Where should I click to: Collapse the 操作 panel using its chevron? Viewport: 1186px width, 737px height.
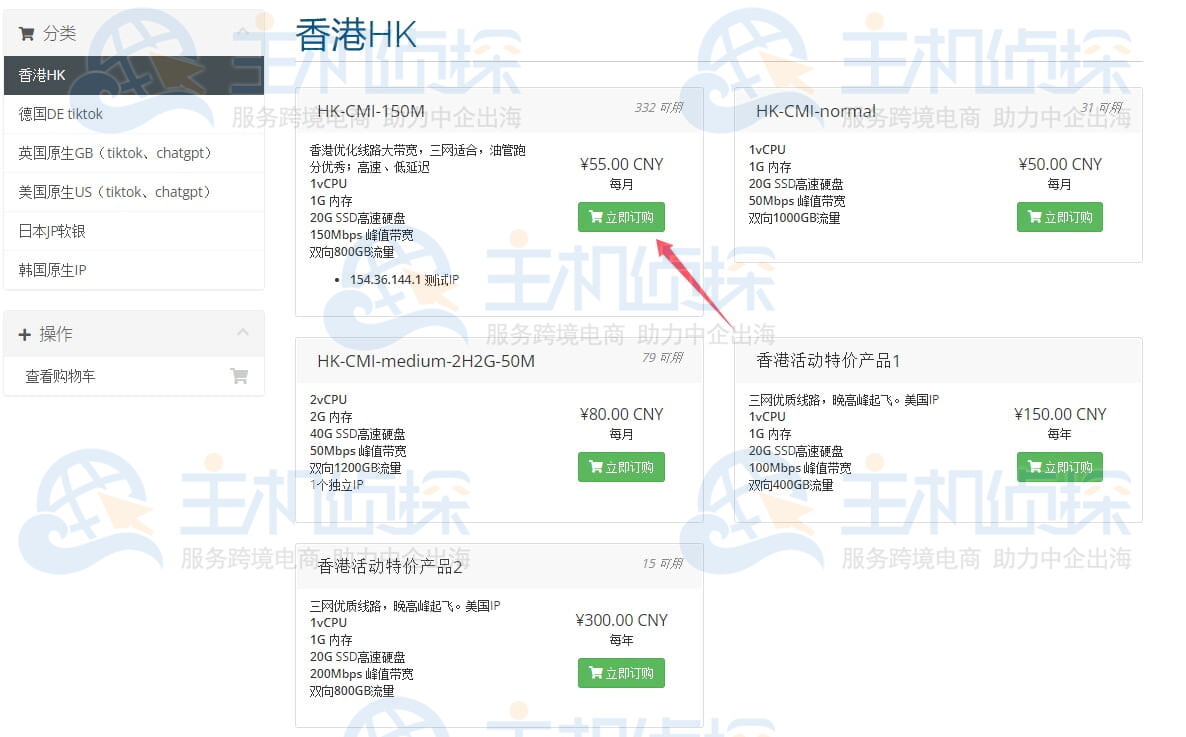[x=243, y=333]
